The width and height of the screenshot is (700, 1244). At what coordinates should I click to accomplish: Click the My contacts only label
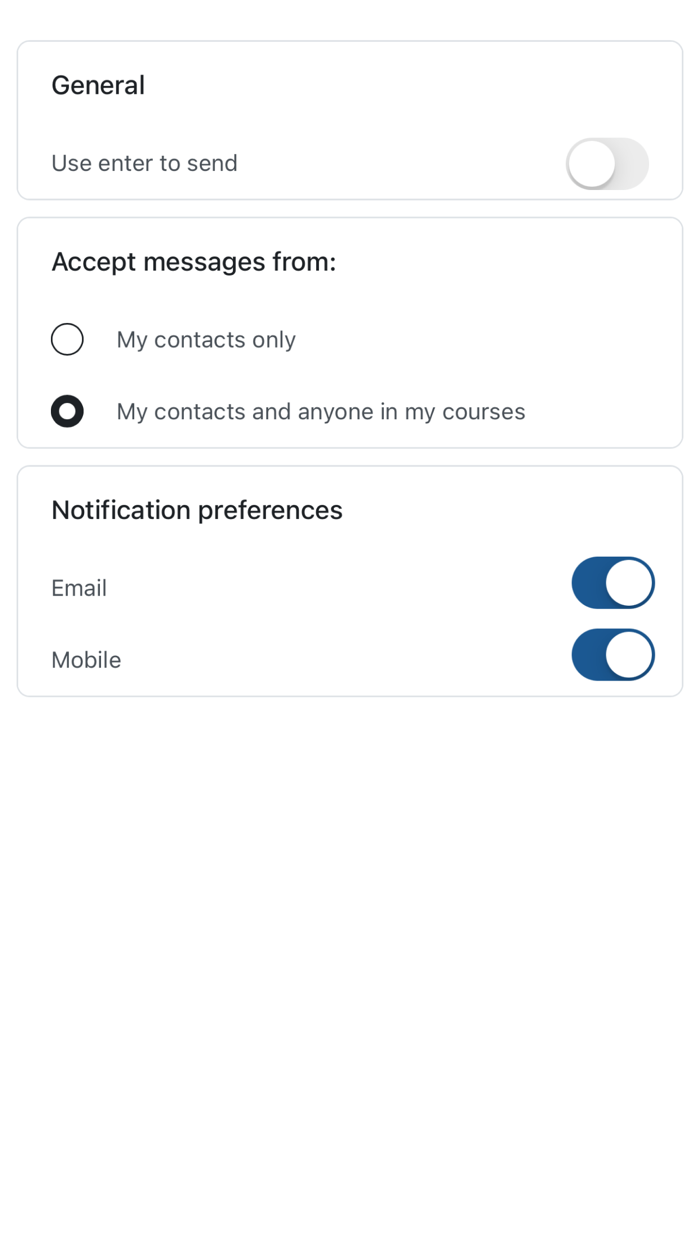point(206,339)
